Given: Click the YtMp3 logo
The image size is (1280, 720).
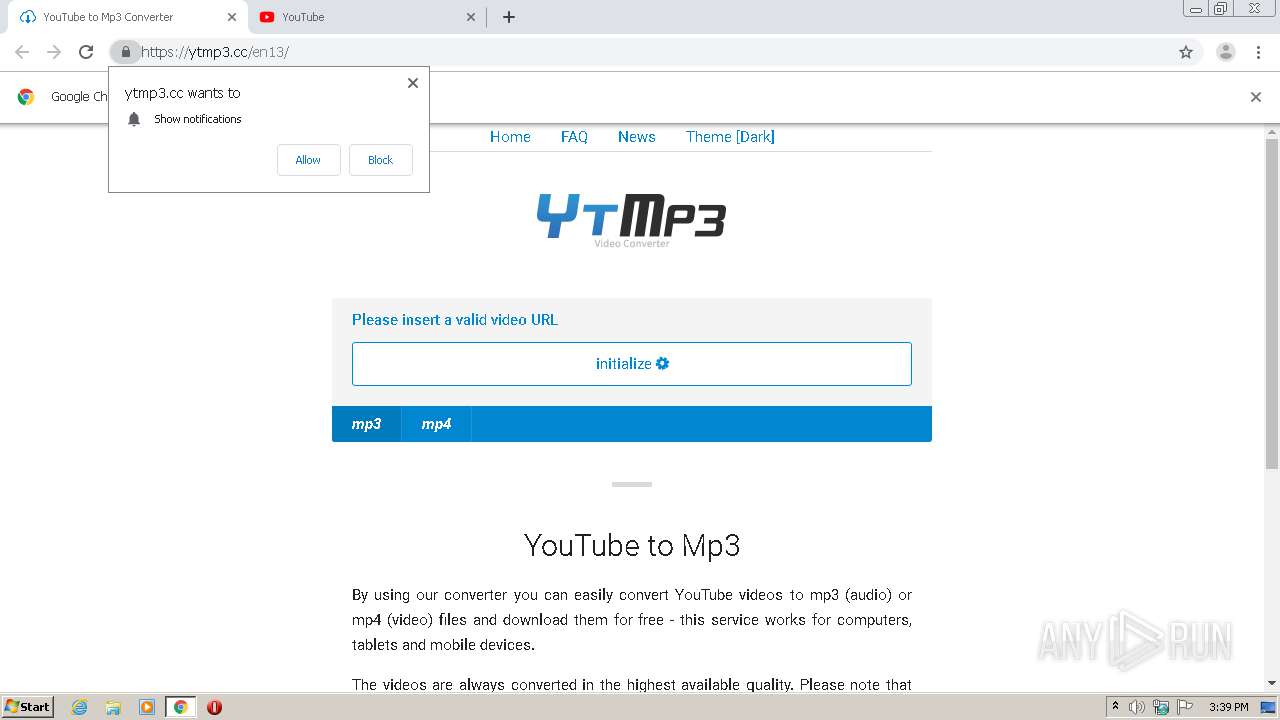Looking at the screenshot, I should (631, 219).
